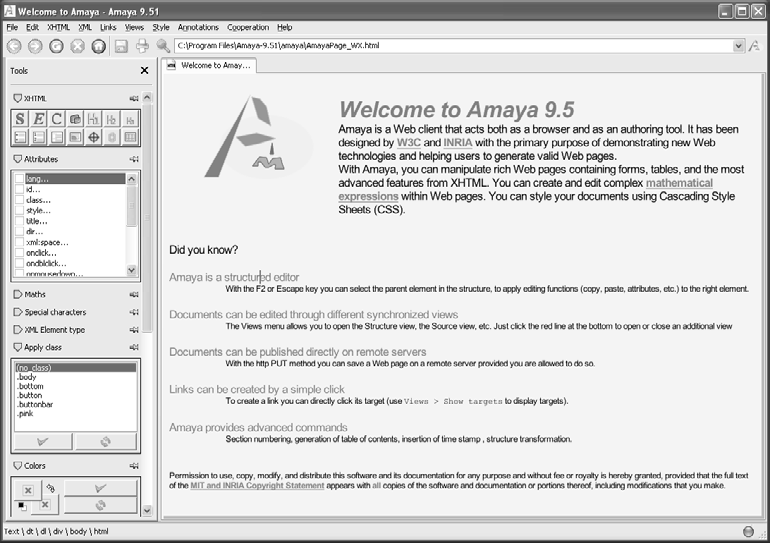Open the Views menu
Viewport: 770px width, 543px height.
tap(134, 27)
